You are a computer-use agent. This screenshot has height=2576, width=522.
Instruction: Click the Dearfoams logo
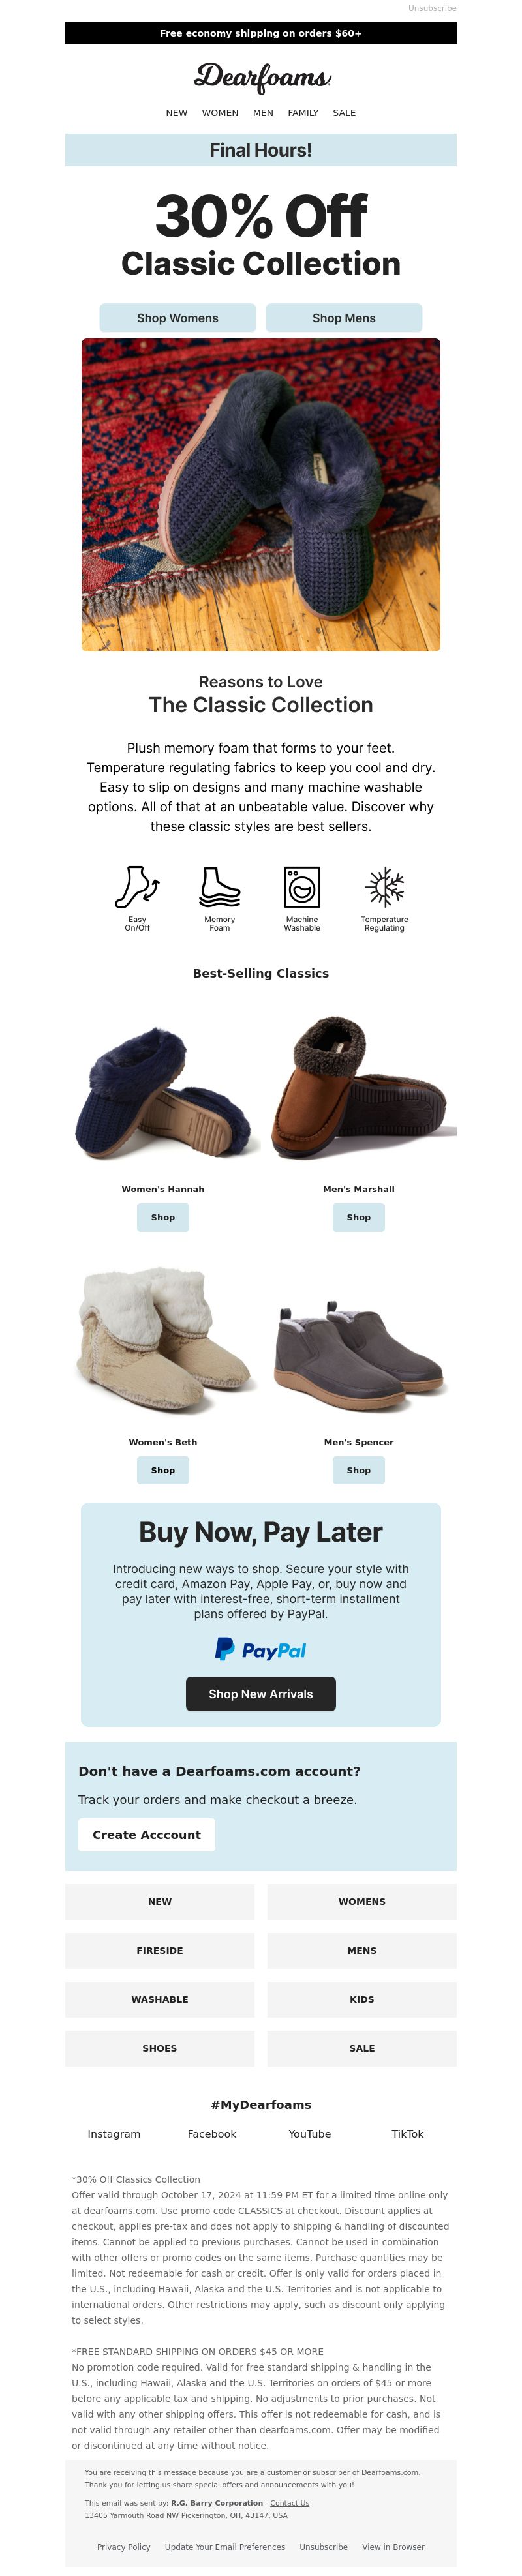tap(262, 77)
